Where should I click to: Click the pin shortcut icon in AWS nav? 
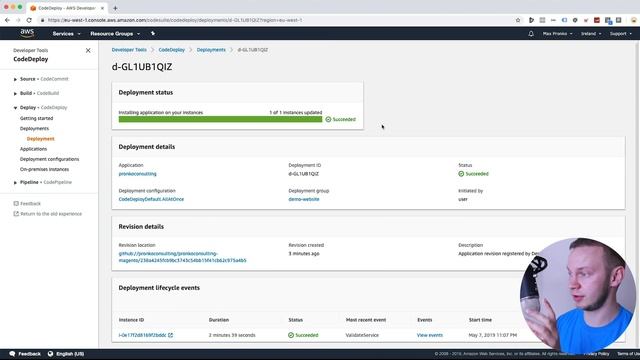(153, 33)
